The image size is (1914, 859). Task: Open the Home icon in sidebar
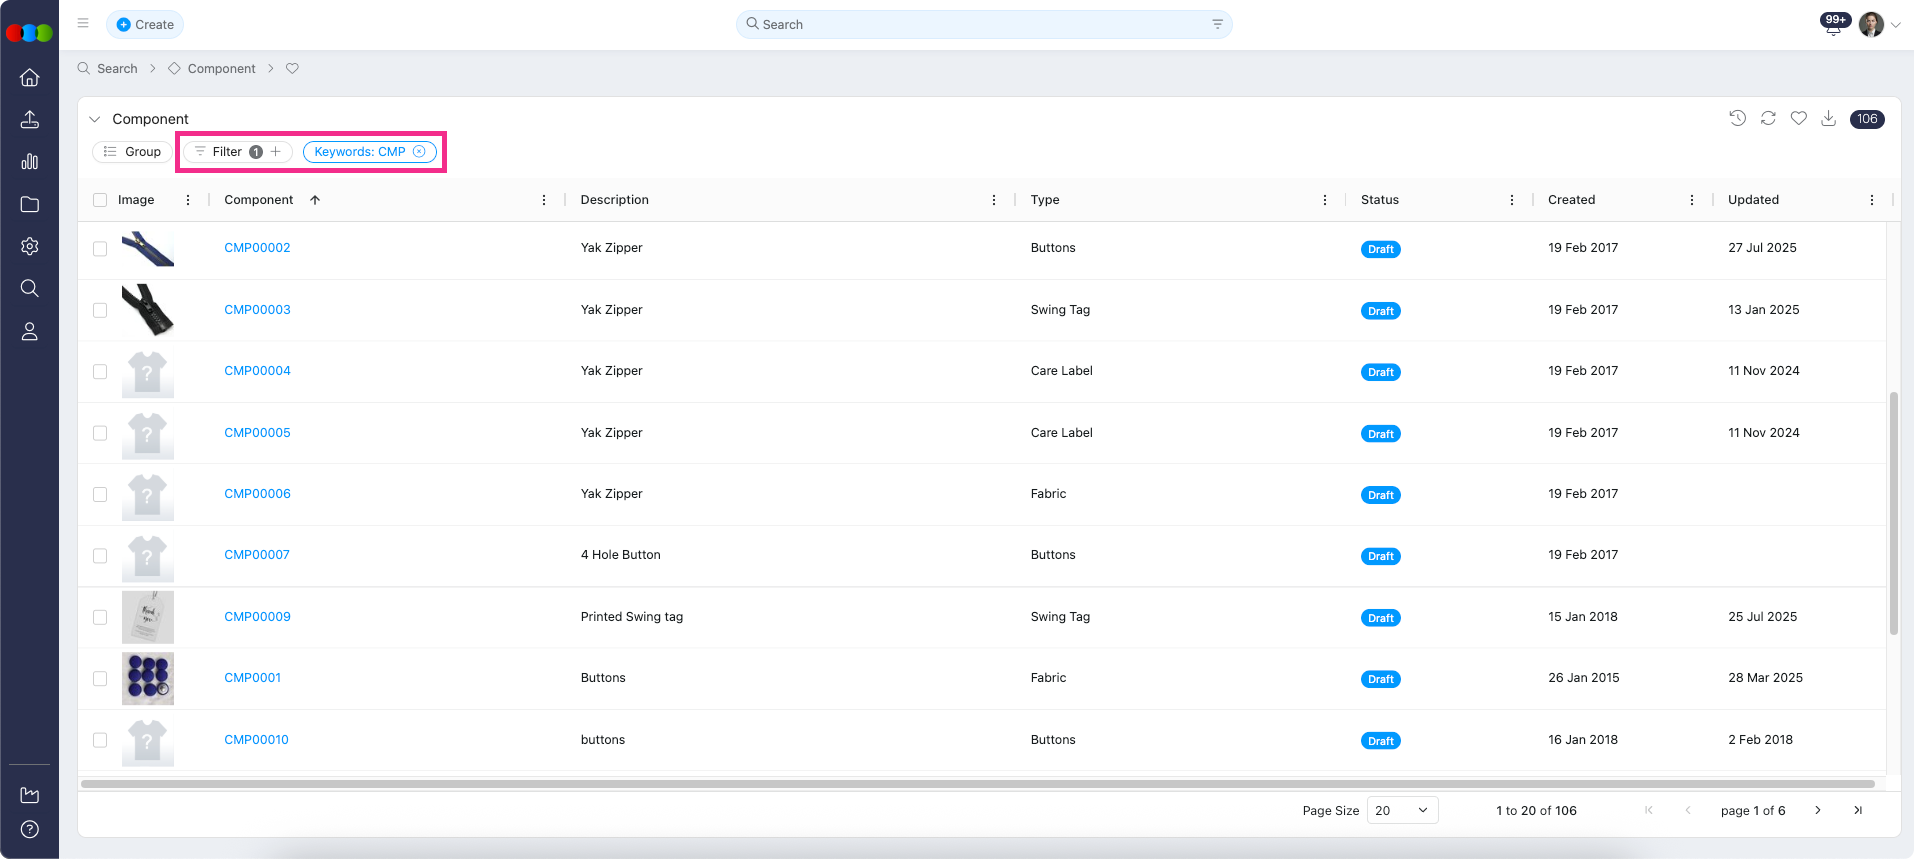pos(30,78)
